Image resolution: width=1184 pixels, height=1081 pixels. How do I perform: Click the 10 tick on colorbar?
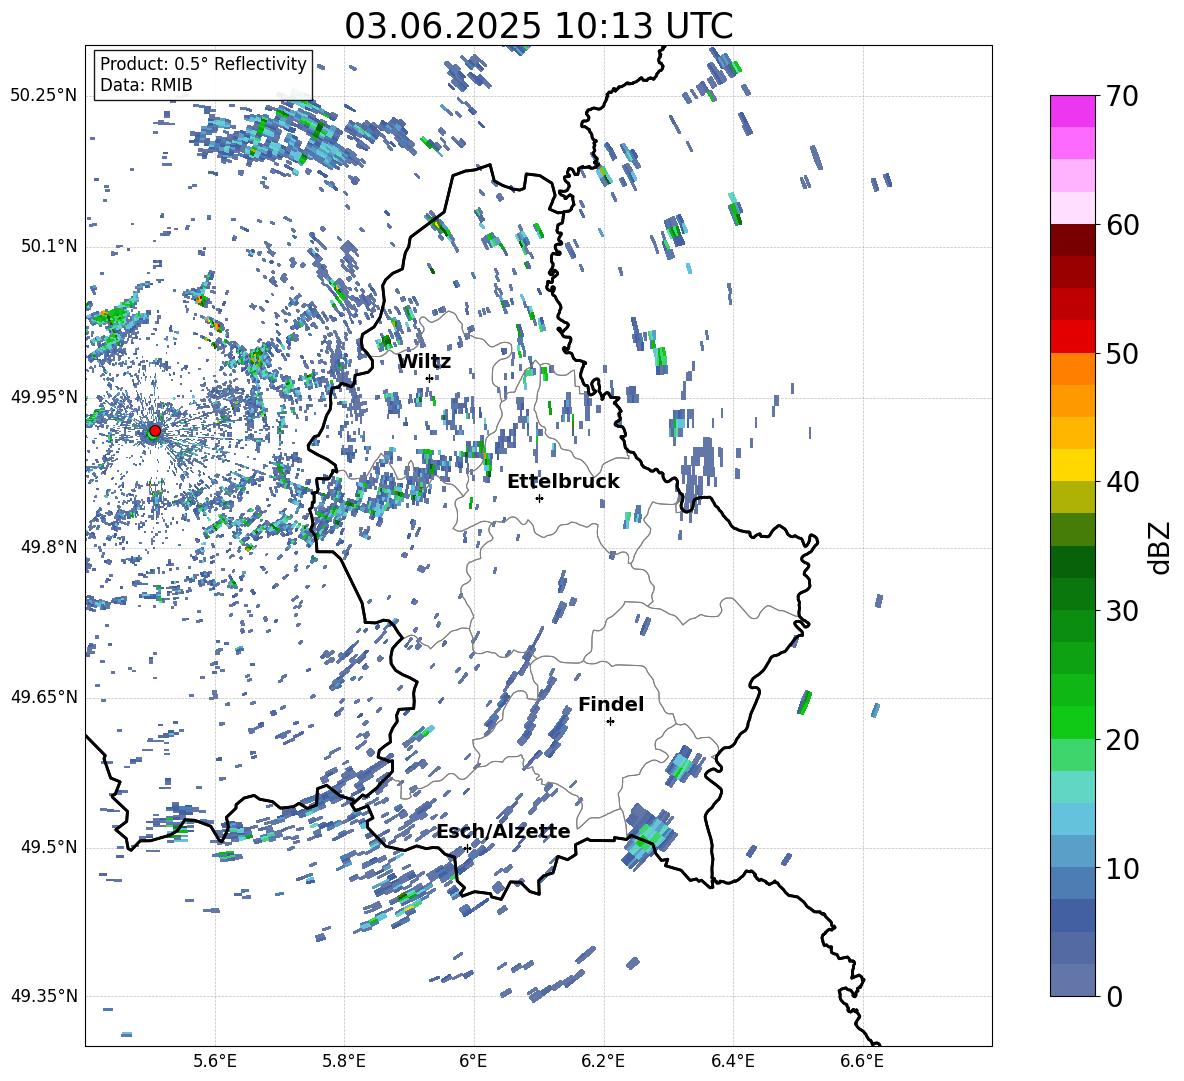(x=1123, y=868)
